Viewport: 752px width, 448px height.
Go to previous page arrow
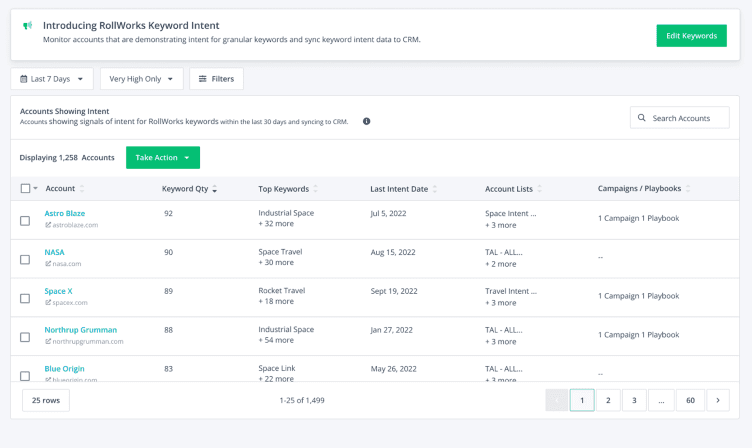tap(556, 400)
